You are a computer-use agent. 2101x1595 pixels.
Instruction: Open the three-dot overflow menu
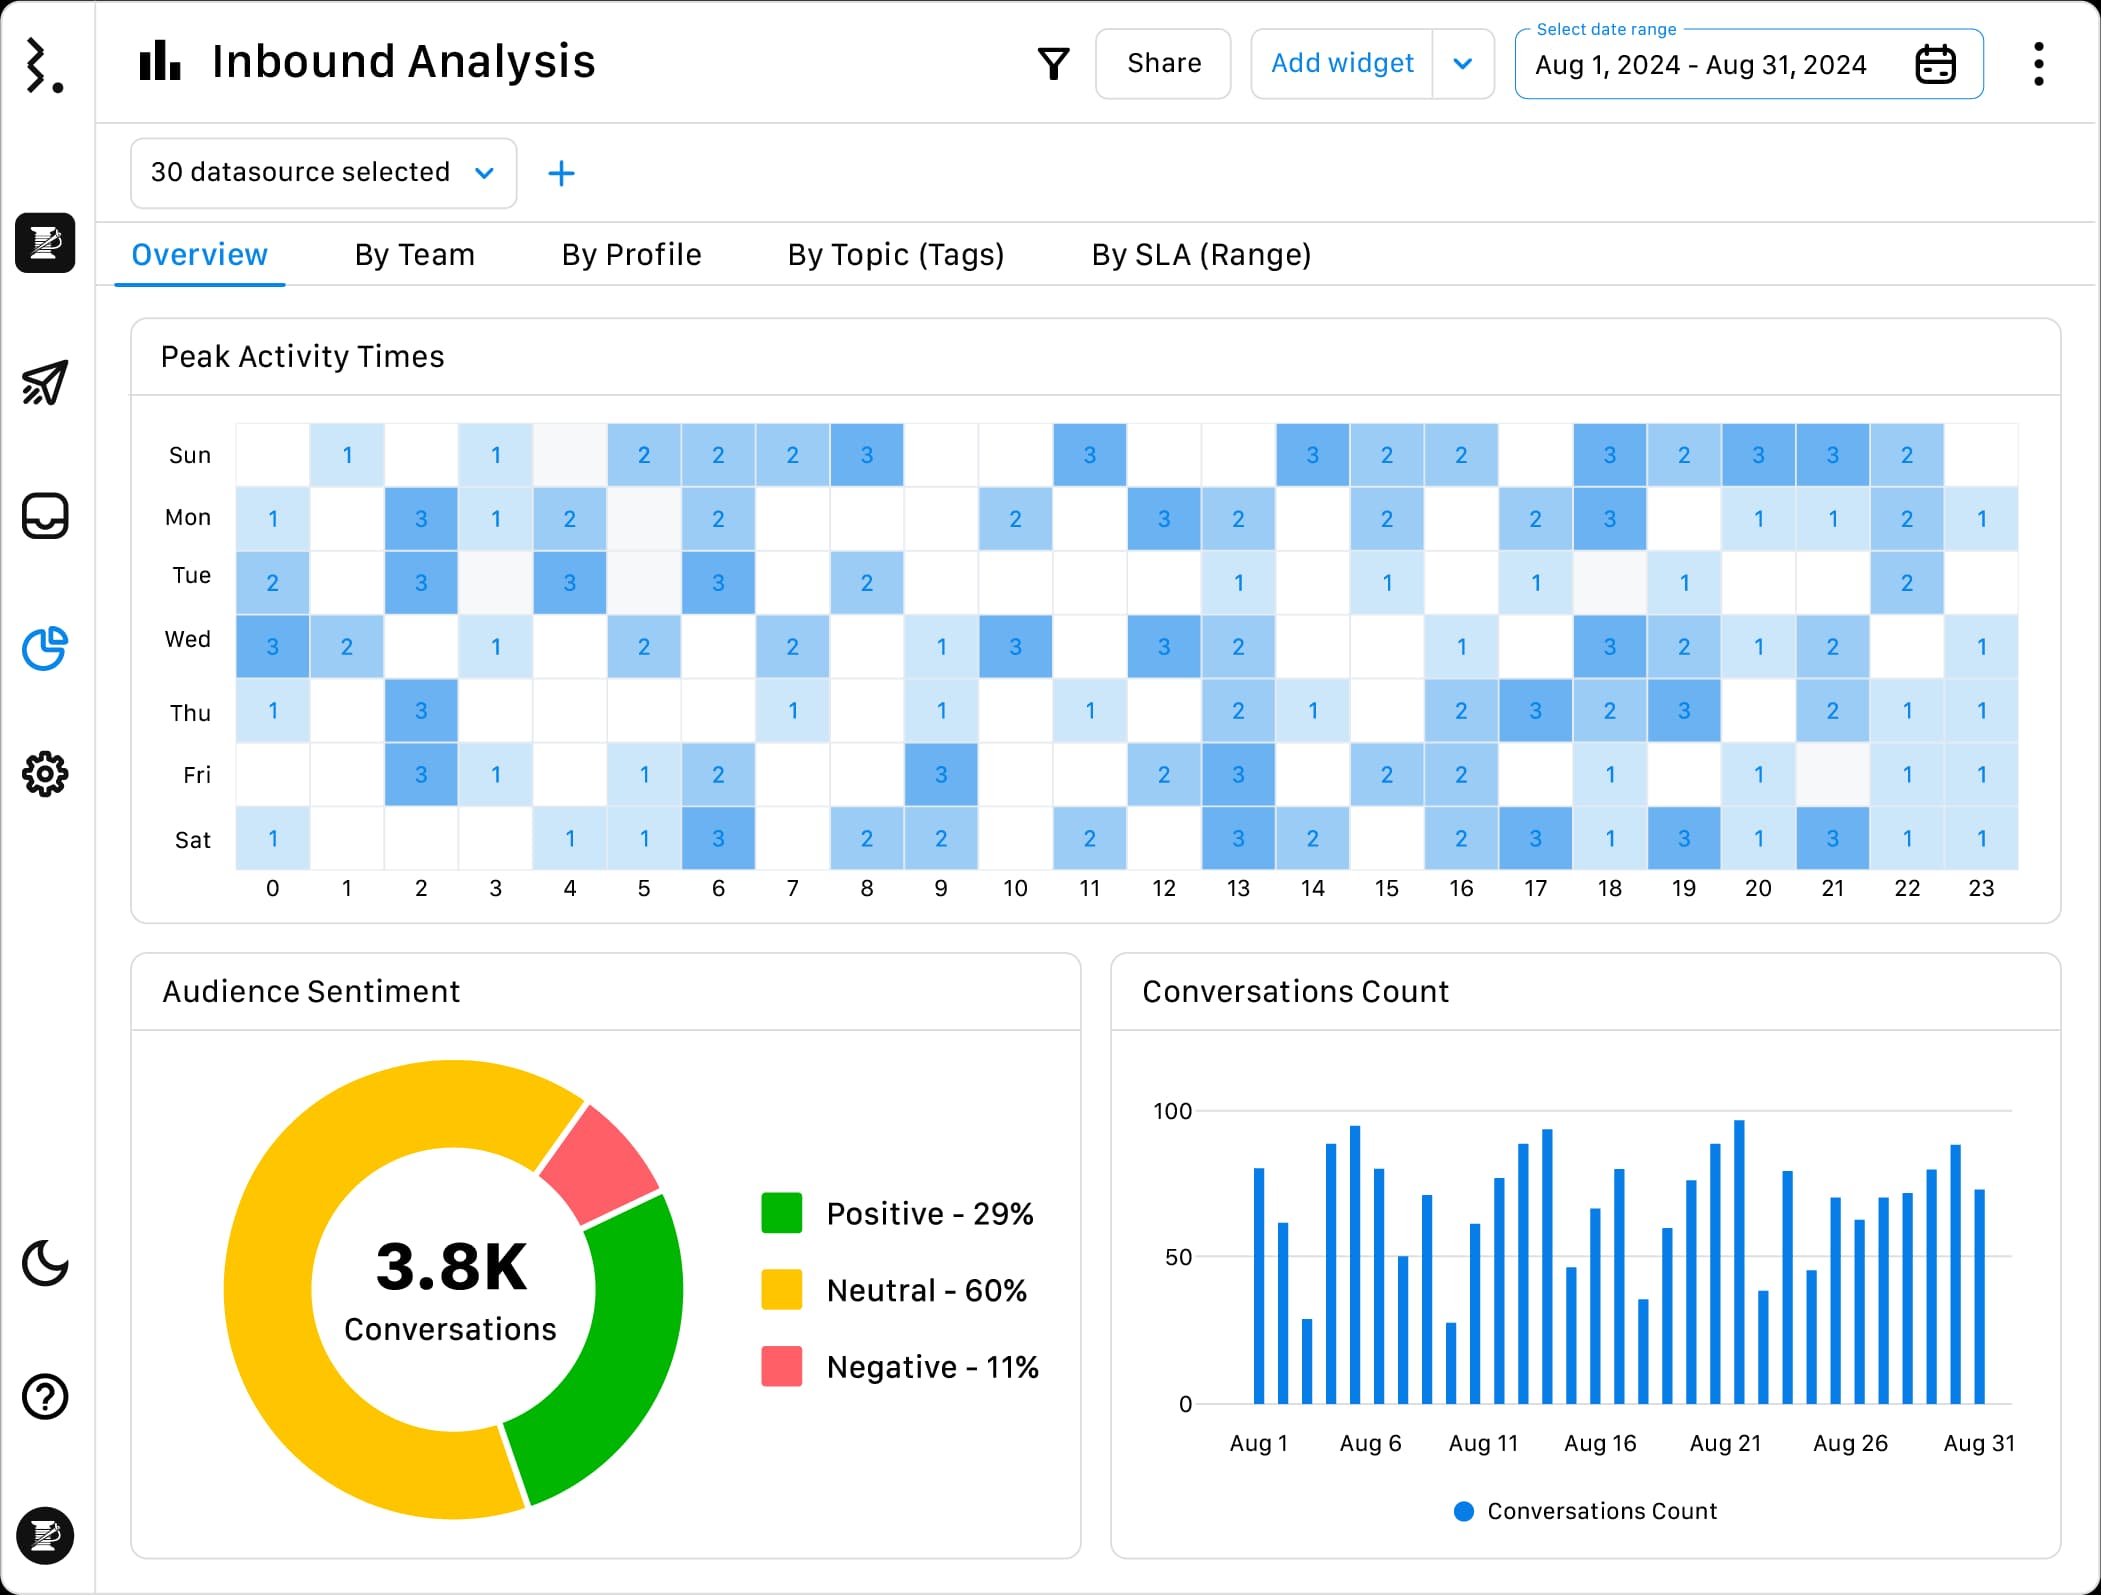tap(2038, 63)
